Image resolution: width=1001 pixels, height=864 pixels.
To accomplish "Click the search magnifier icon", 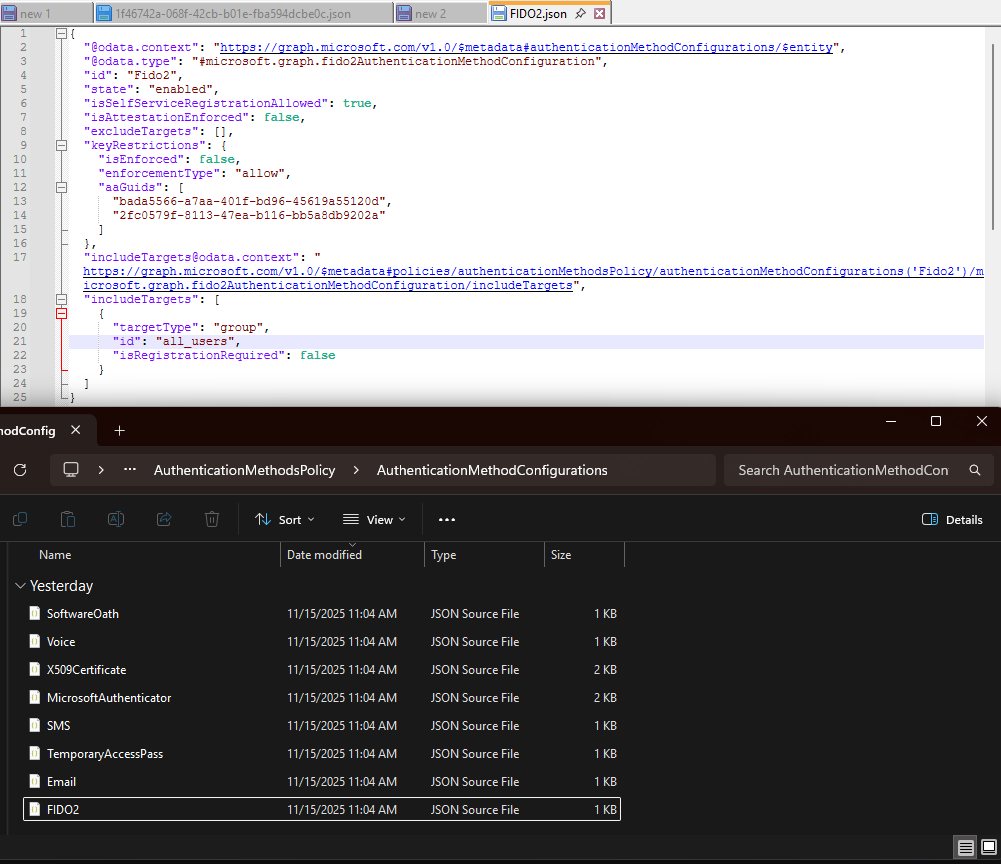I will click(974, 470).
